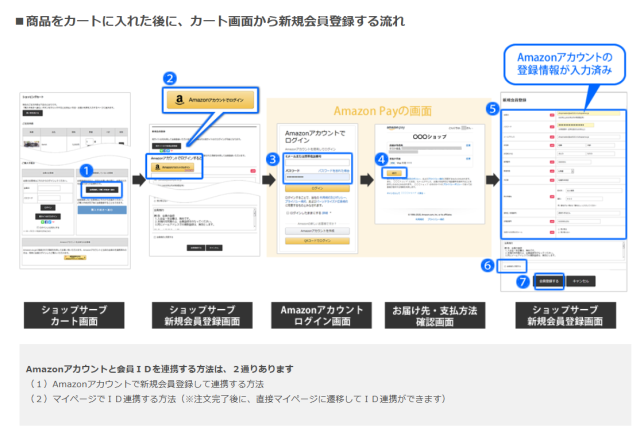
Task: Tick the terms agreement checkbox in the prefilled registration form
Action: point(505,266)
